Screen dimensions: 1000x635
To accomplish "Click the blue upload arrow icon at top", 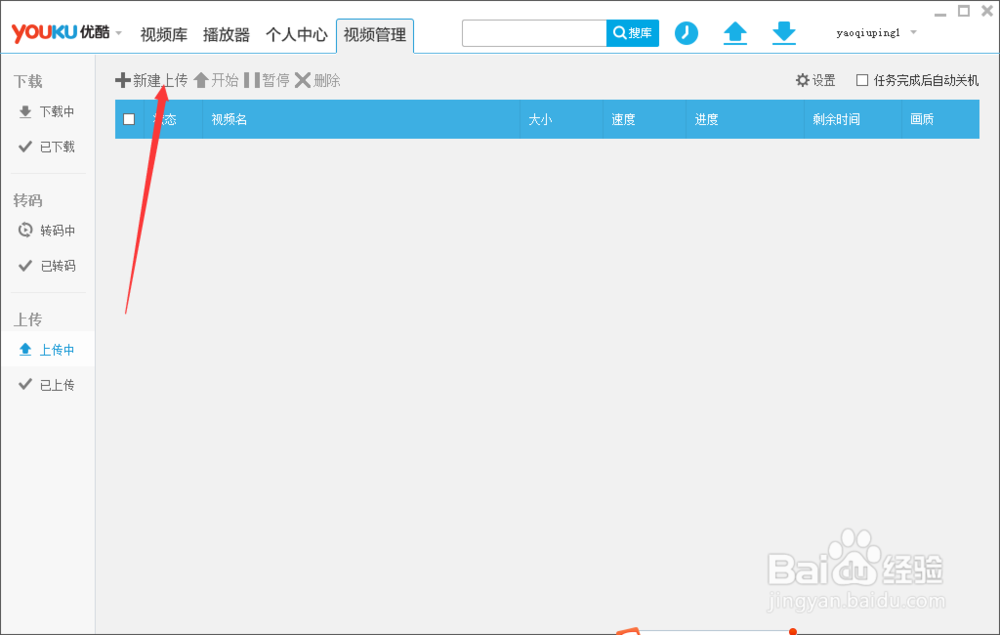I will [735, 32].
